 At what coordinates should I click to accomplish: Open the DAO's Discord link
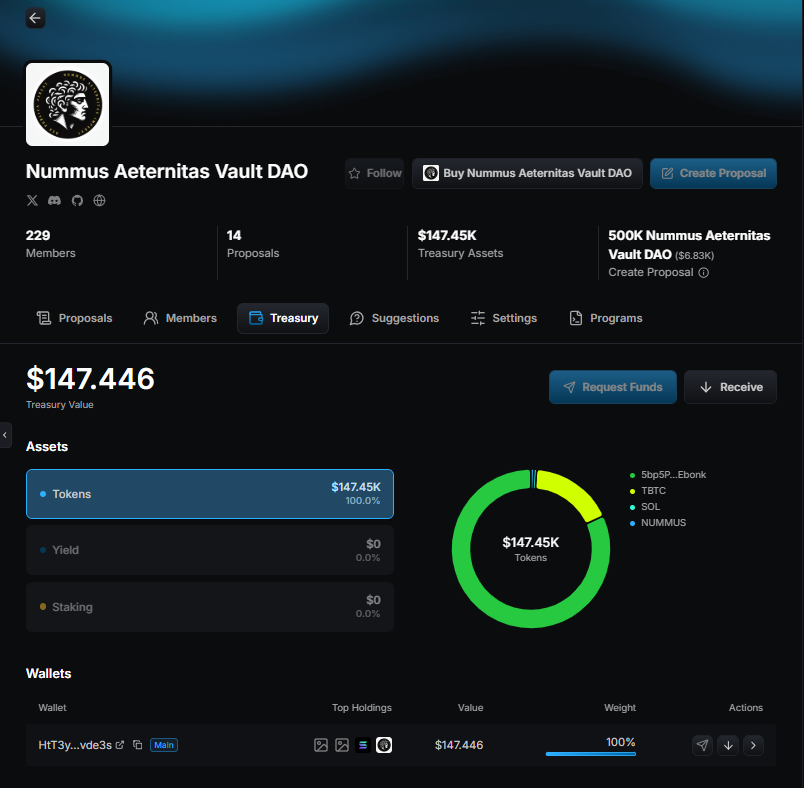54,200
